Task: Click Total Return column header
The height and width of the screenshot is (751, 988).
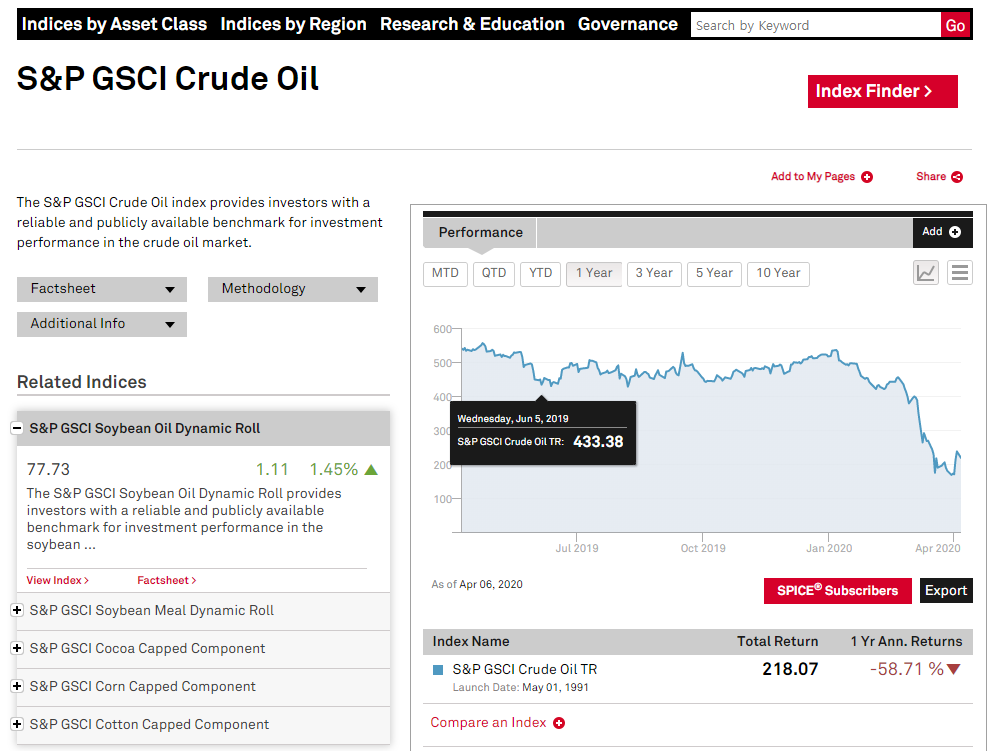Action: [x=778, y=641]
